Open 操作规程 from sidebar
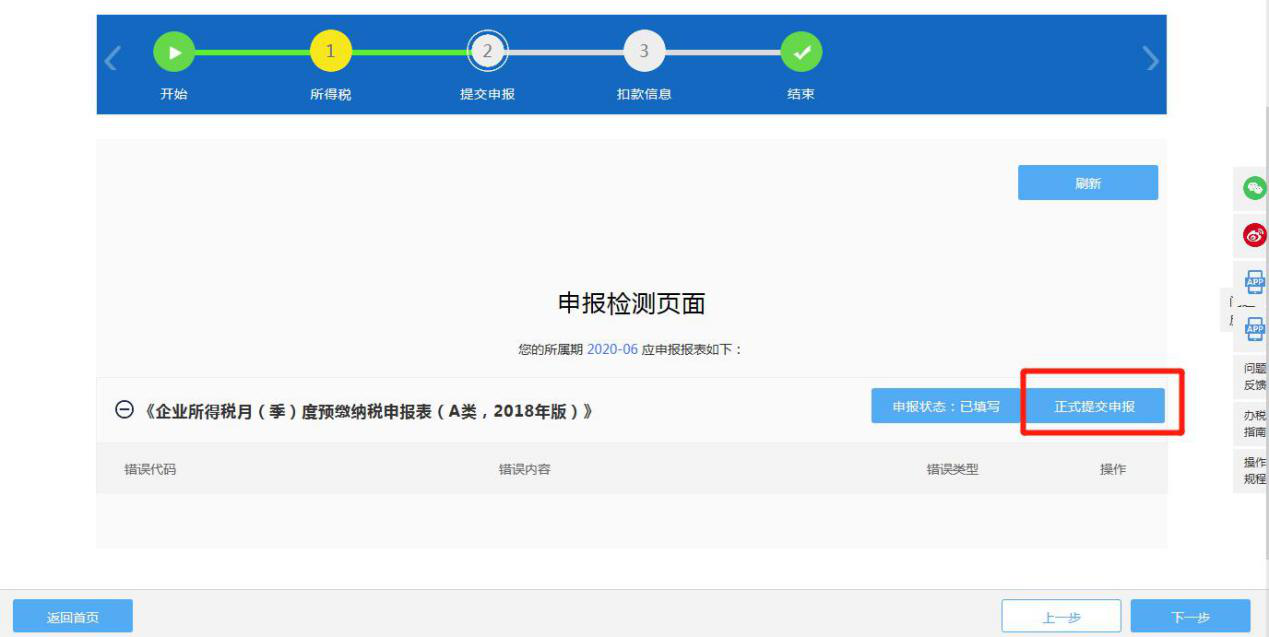1269x637 pixels. coord(1254,470)
